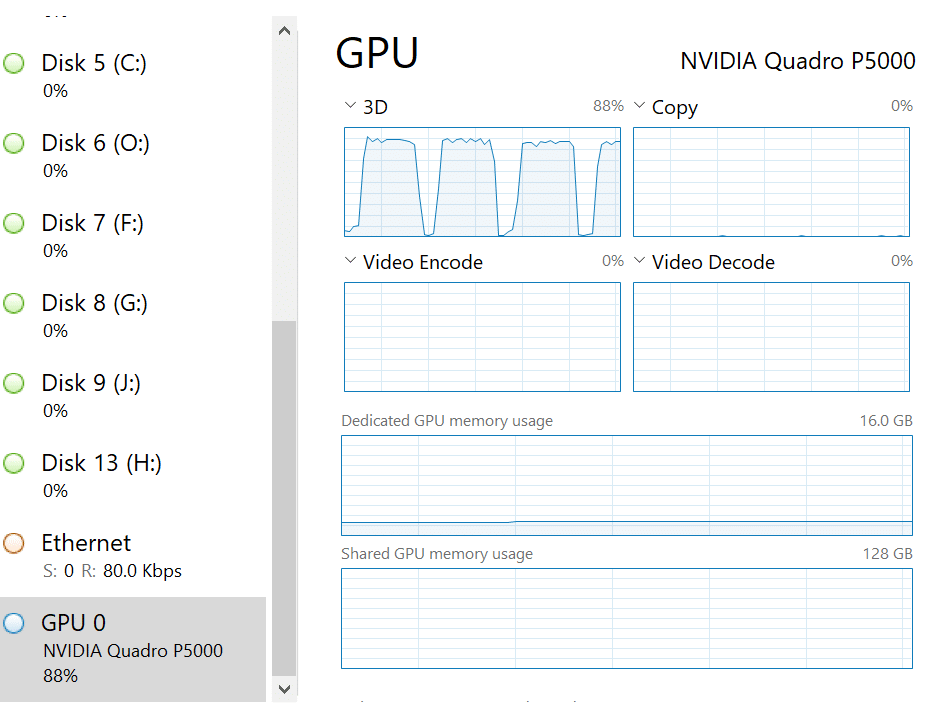
Task: Click the sidebar scroll down arrow
Action: [284, 689]
